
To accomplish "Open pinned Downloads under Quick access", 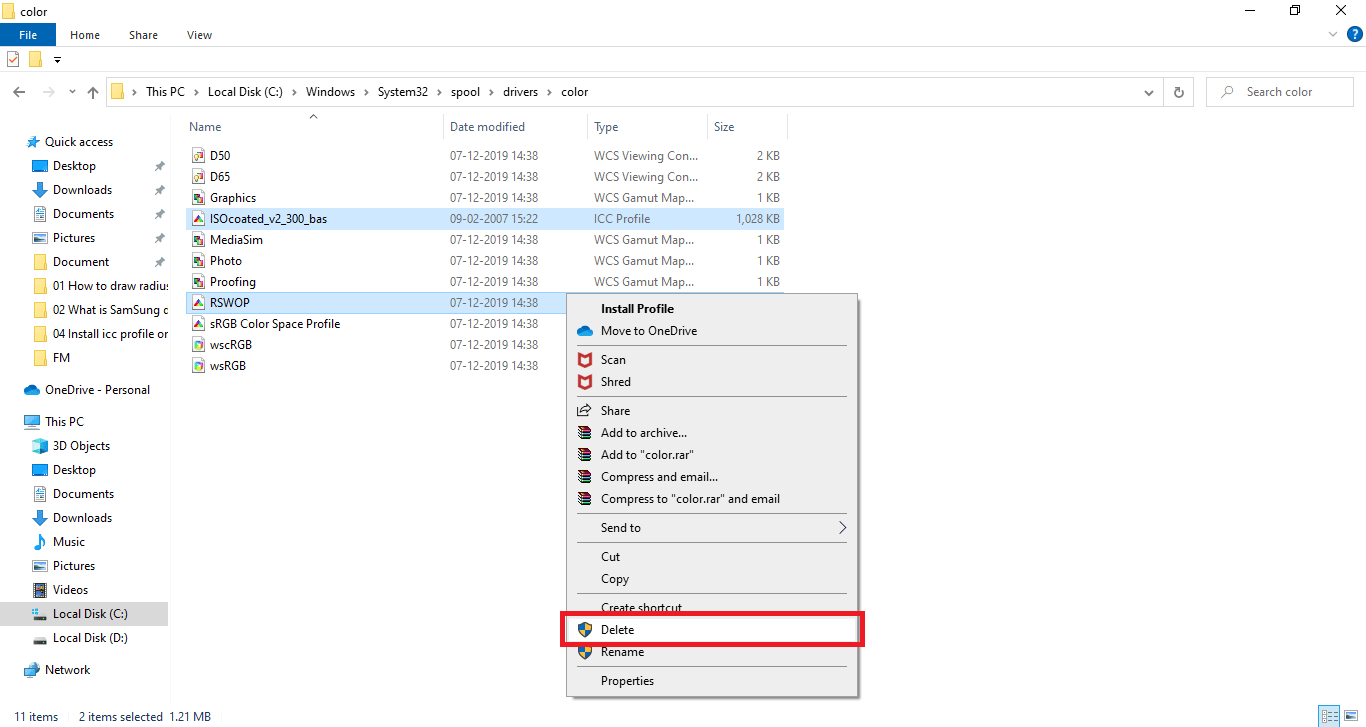I will click(x=82, y=190).
